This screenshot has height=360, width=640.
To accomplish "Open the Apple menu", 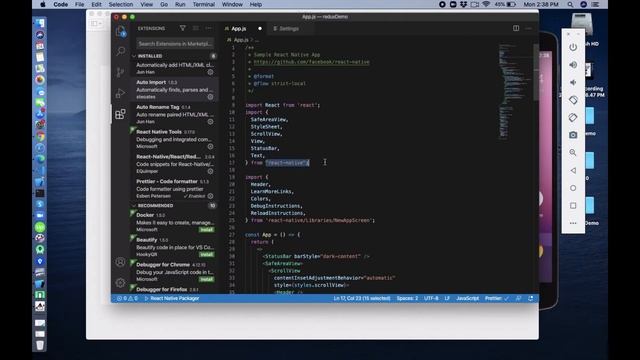I will tap(43, 4).
